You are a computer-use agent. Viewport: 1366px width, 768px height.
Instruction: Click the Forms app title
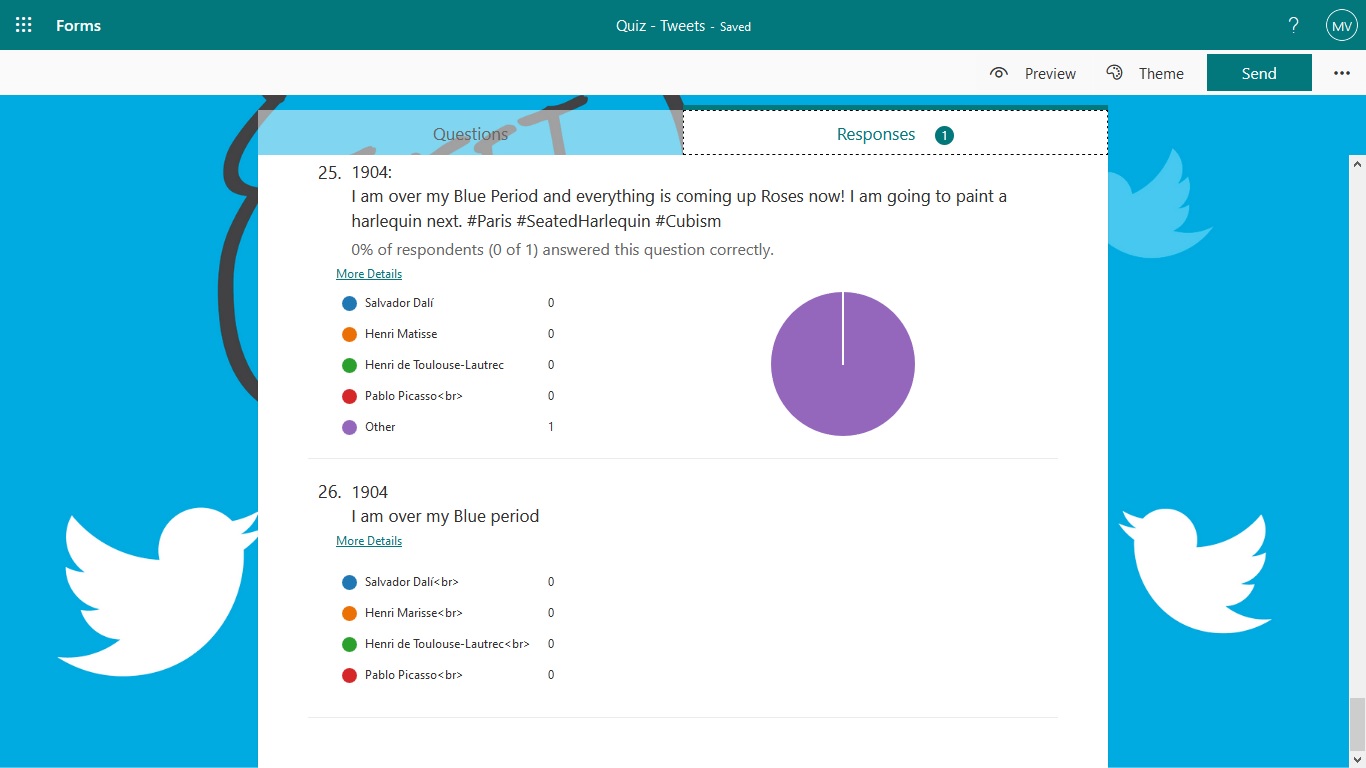point(78,25)
